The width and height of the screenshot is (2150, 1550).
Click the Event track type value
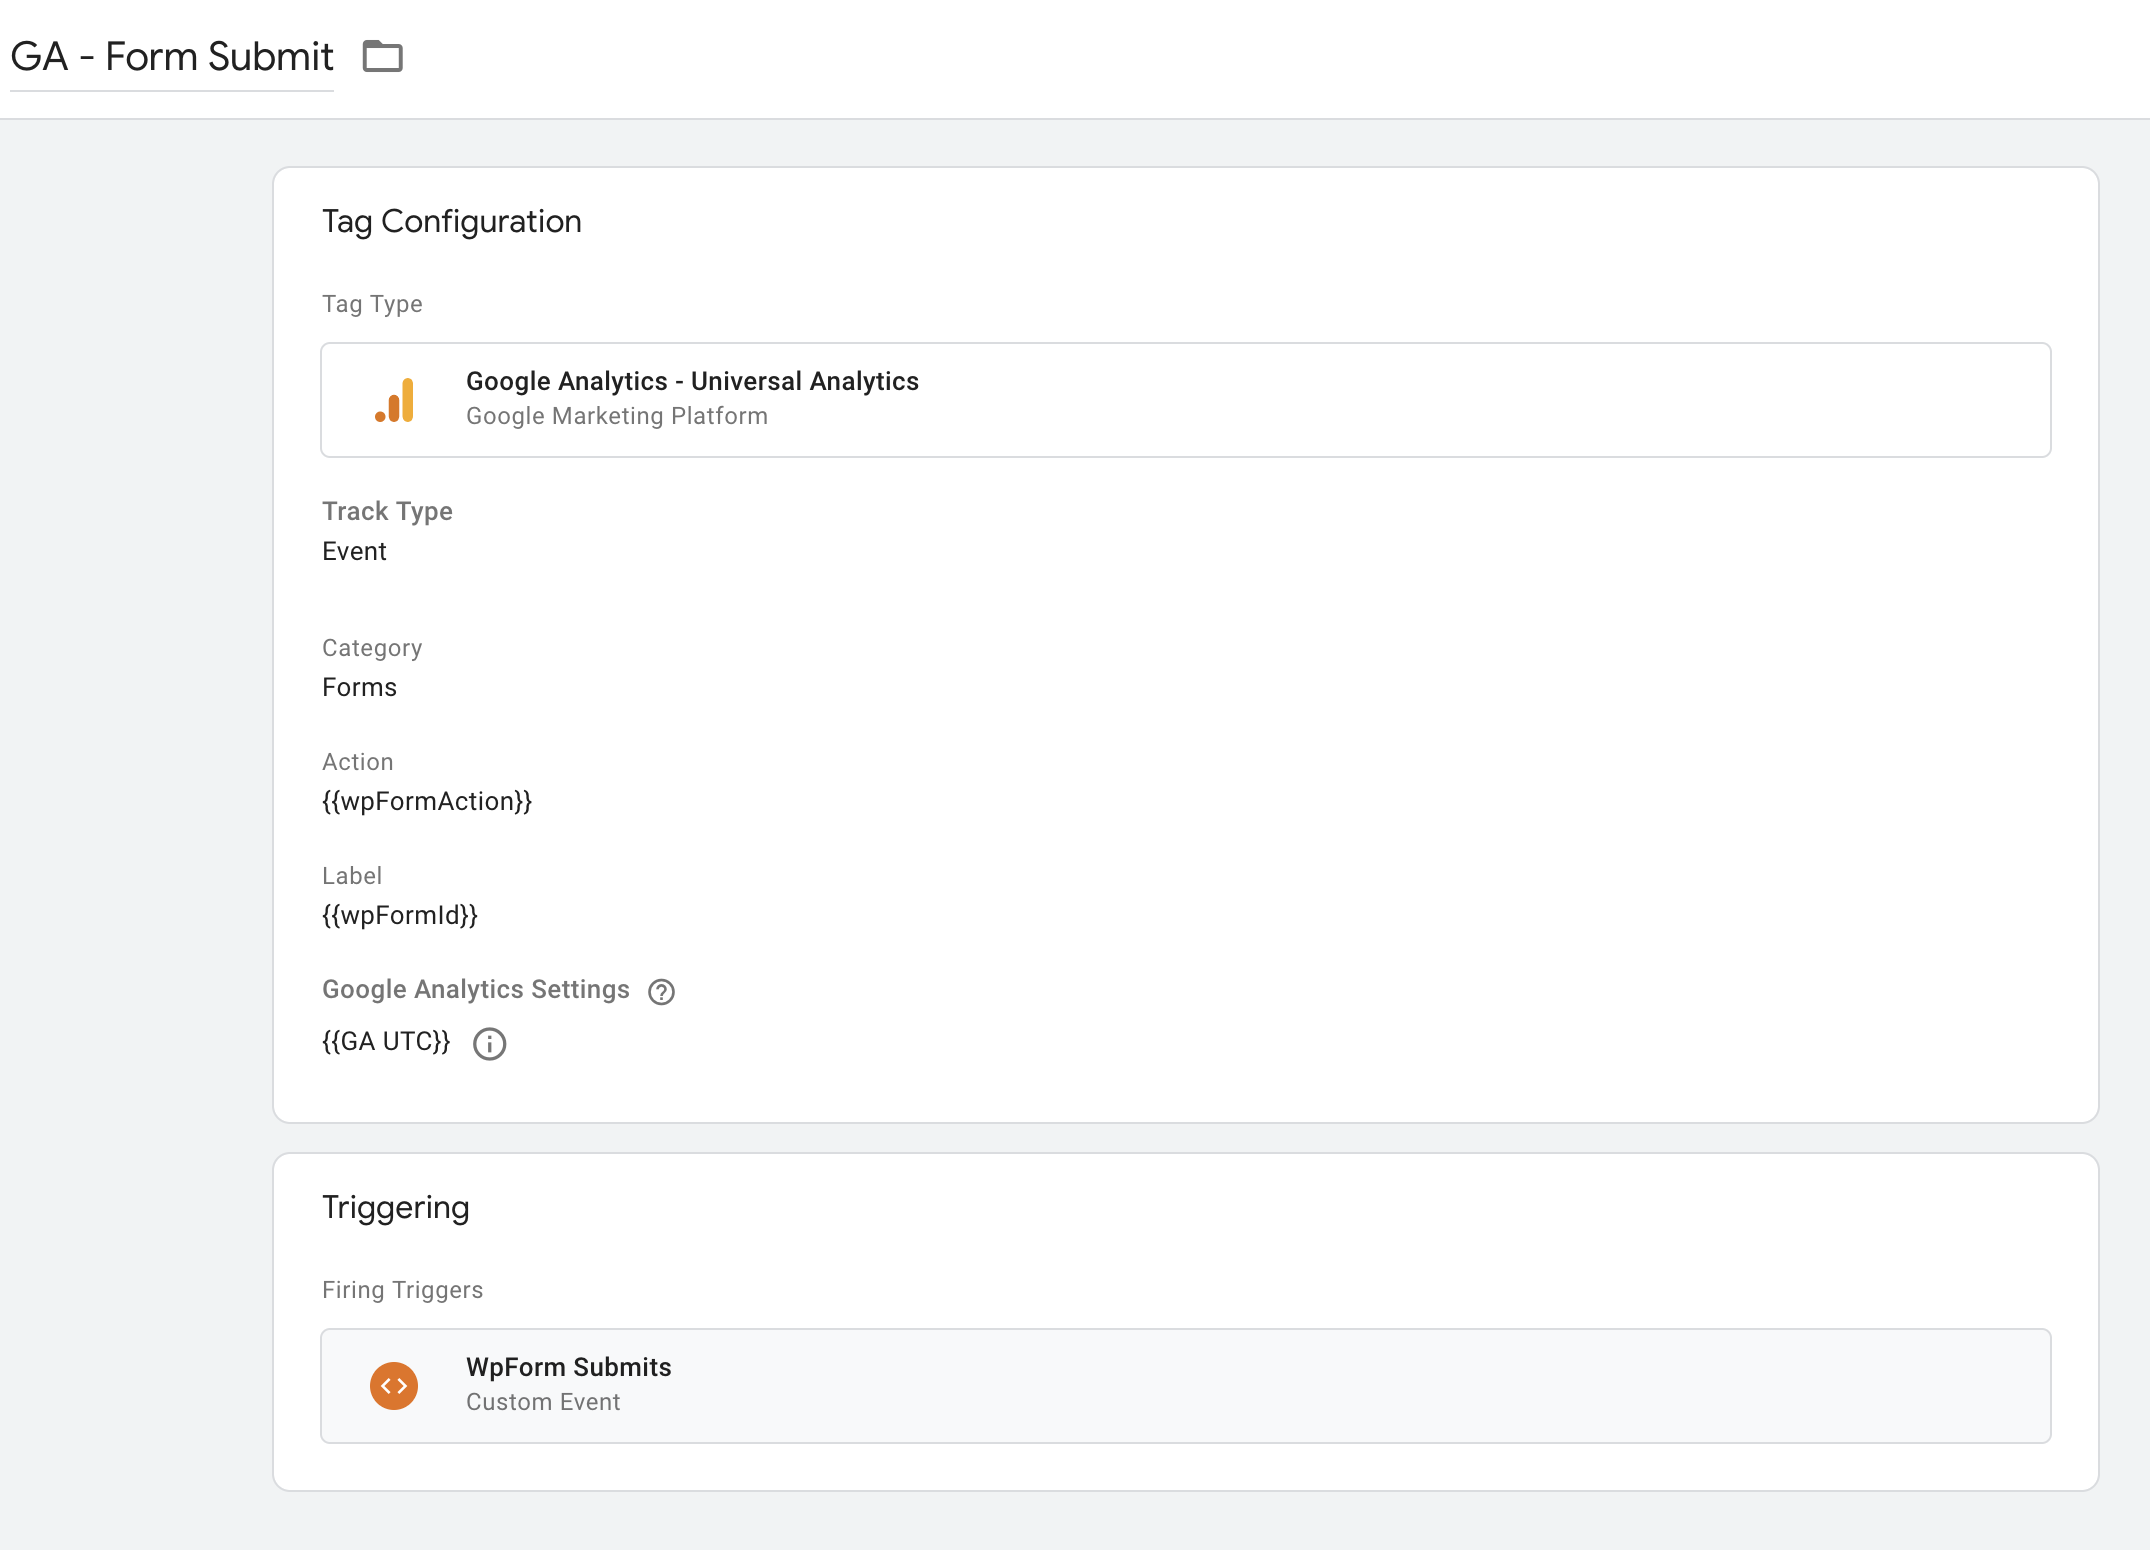point(354,551)
